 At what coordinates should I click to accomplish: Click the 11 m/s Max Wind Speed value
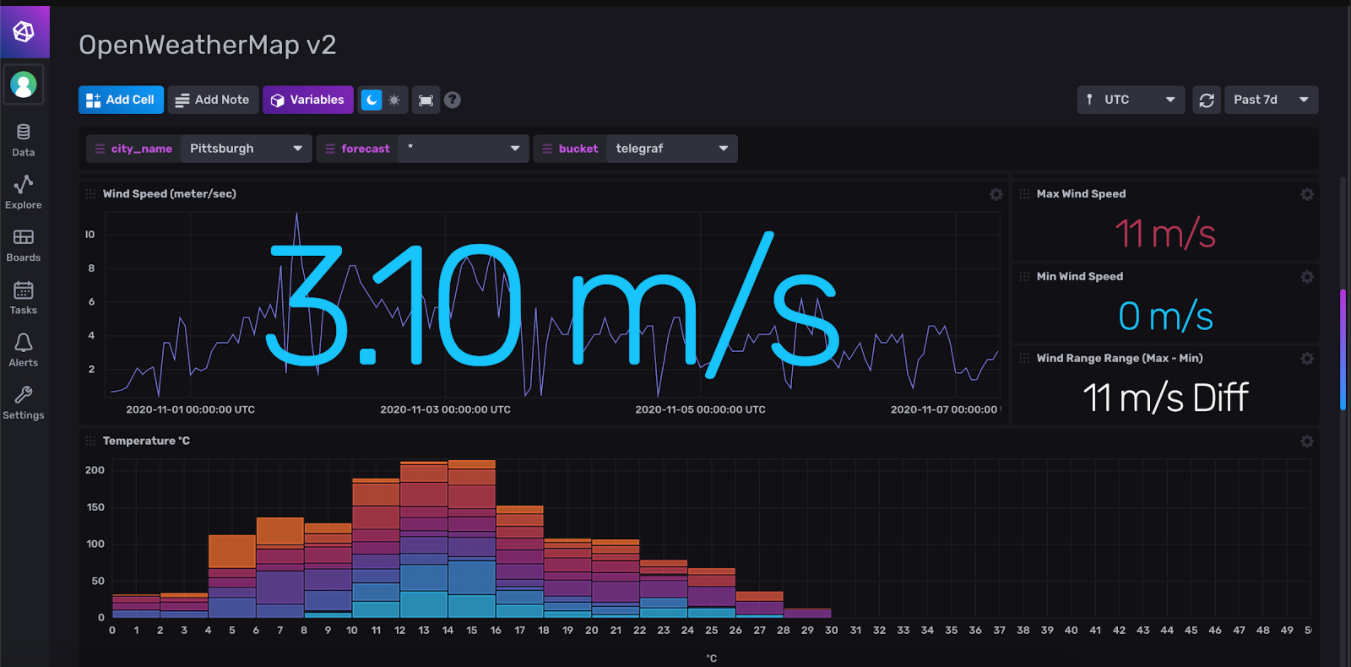coord(1165,233)
